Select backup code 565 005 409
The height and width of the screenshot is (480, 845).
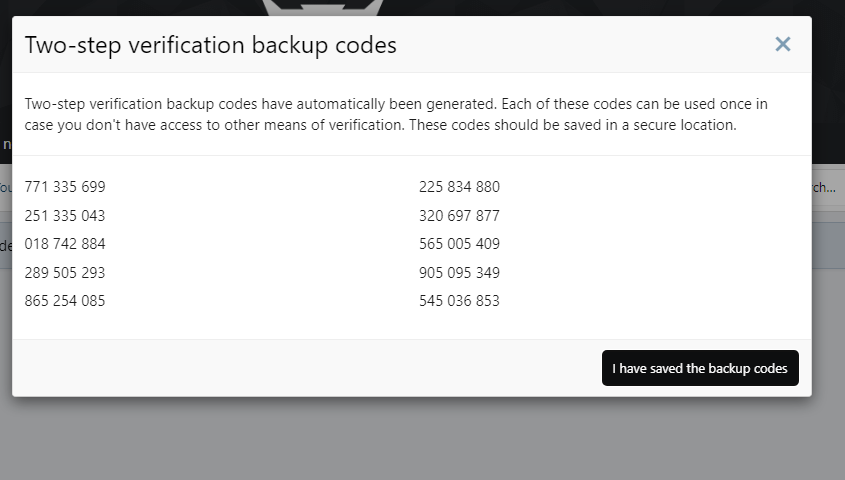tap(460, 244)
